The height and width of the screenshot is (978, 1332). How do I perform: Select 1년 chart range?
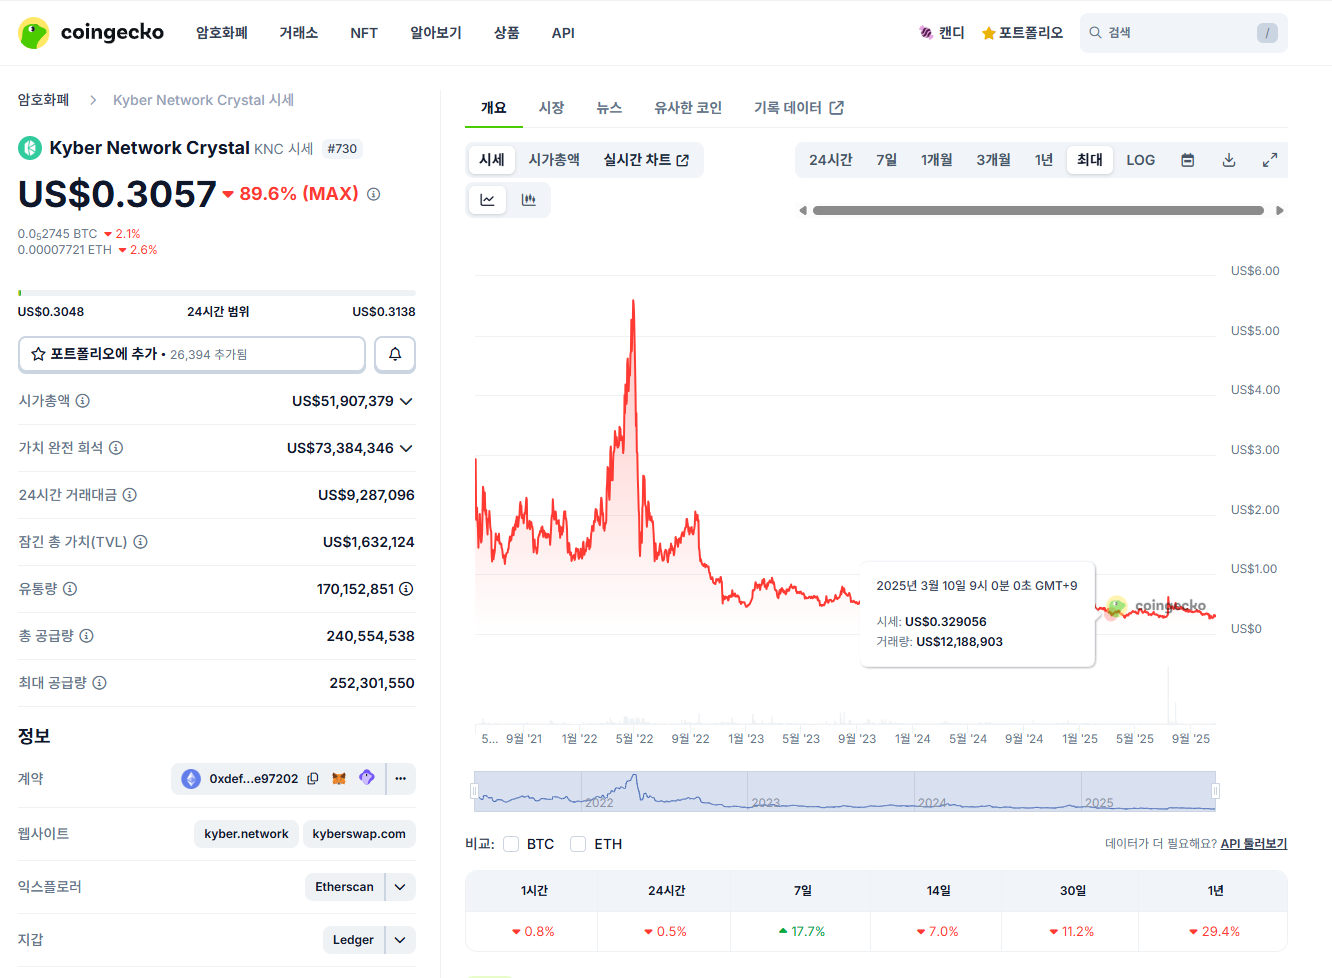(x=1044, y=160)
